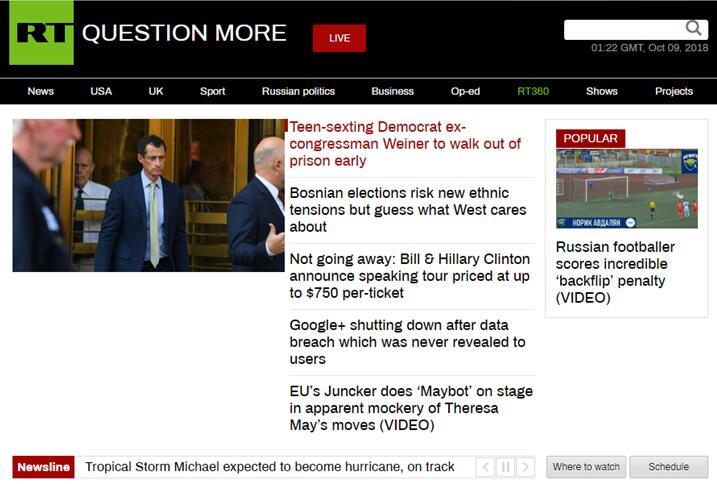This screenshot has width=717, height=484.
Task: Click the RT logo in the header
Action: tap(41, 32)
